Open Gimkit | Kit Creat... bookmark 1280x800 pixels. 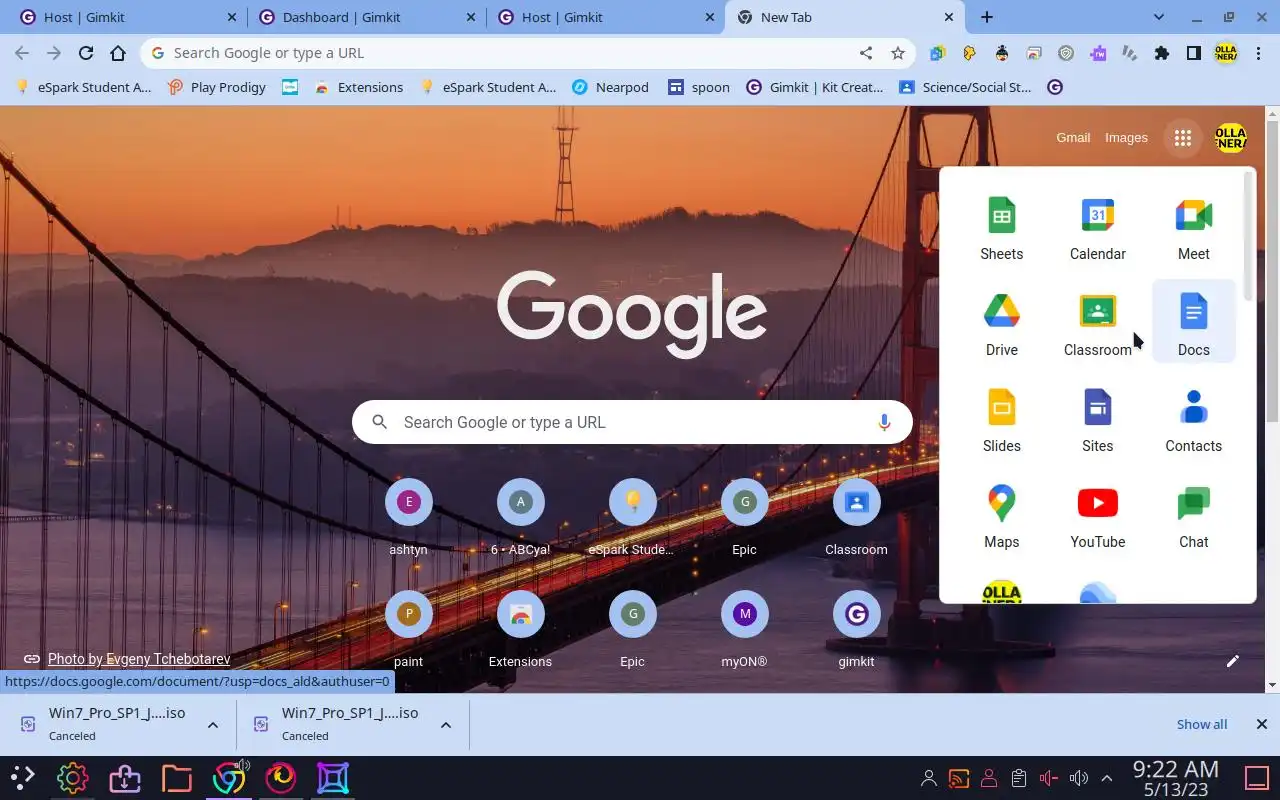tap(815, 87)
